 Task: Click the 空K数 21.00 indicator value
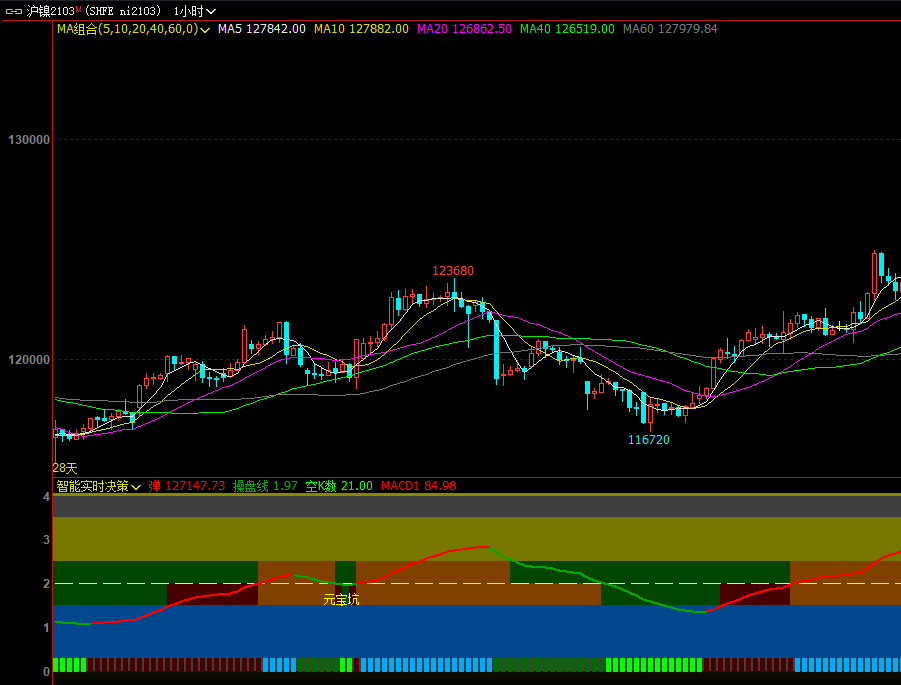pyautogui.click(x=339, y=486)
